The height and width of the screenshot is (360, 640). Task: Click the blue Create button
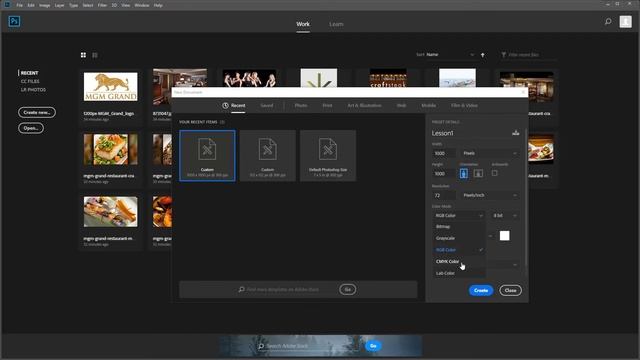click(481, 290)
